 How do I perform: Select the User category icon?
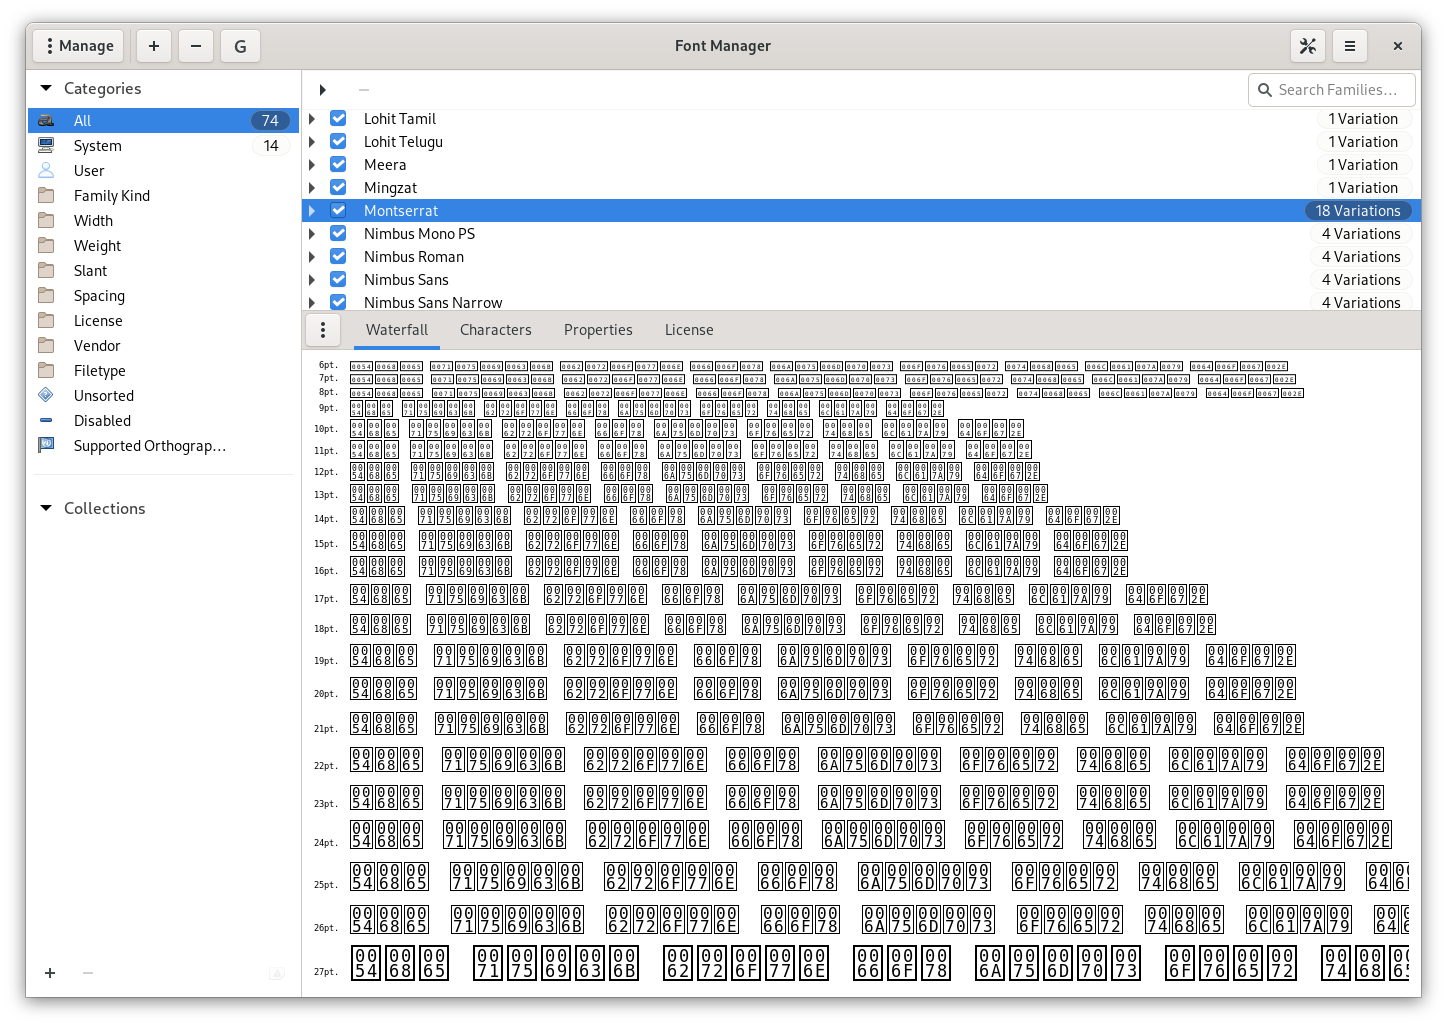coord(46,170)
